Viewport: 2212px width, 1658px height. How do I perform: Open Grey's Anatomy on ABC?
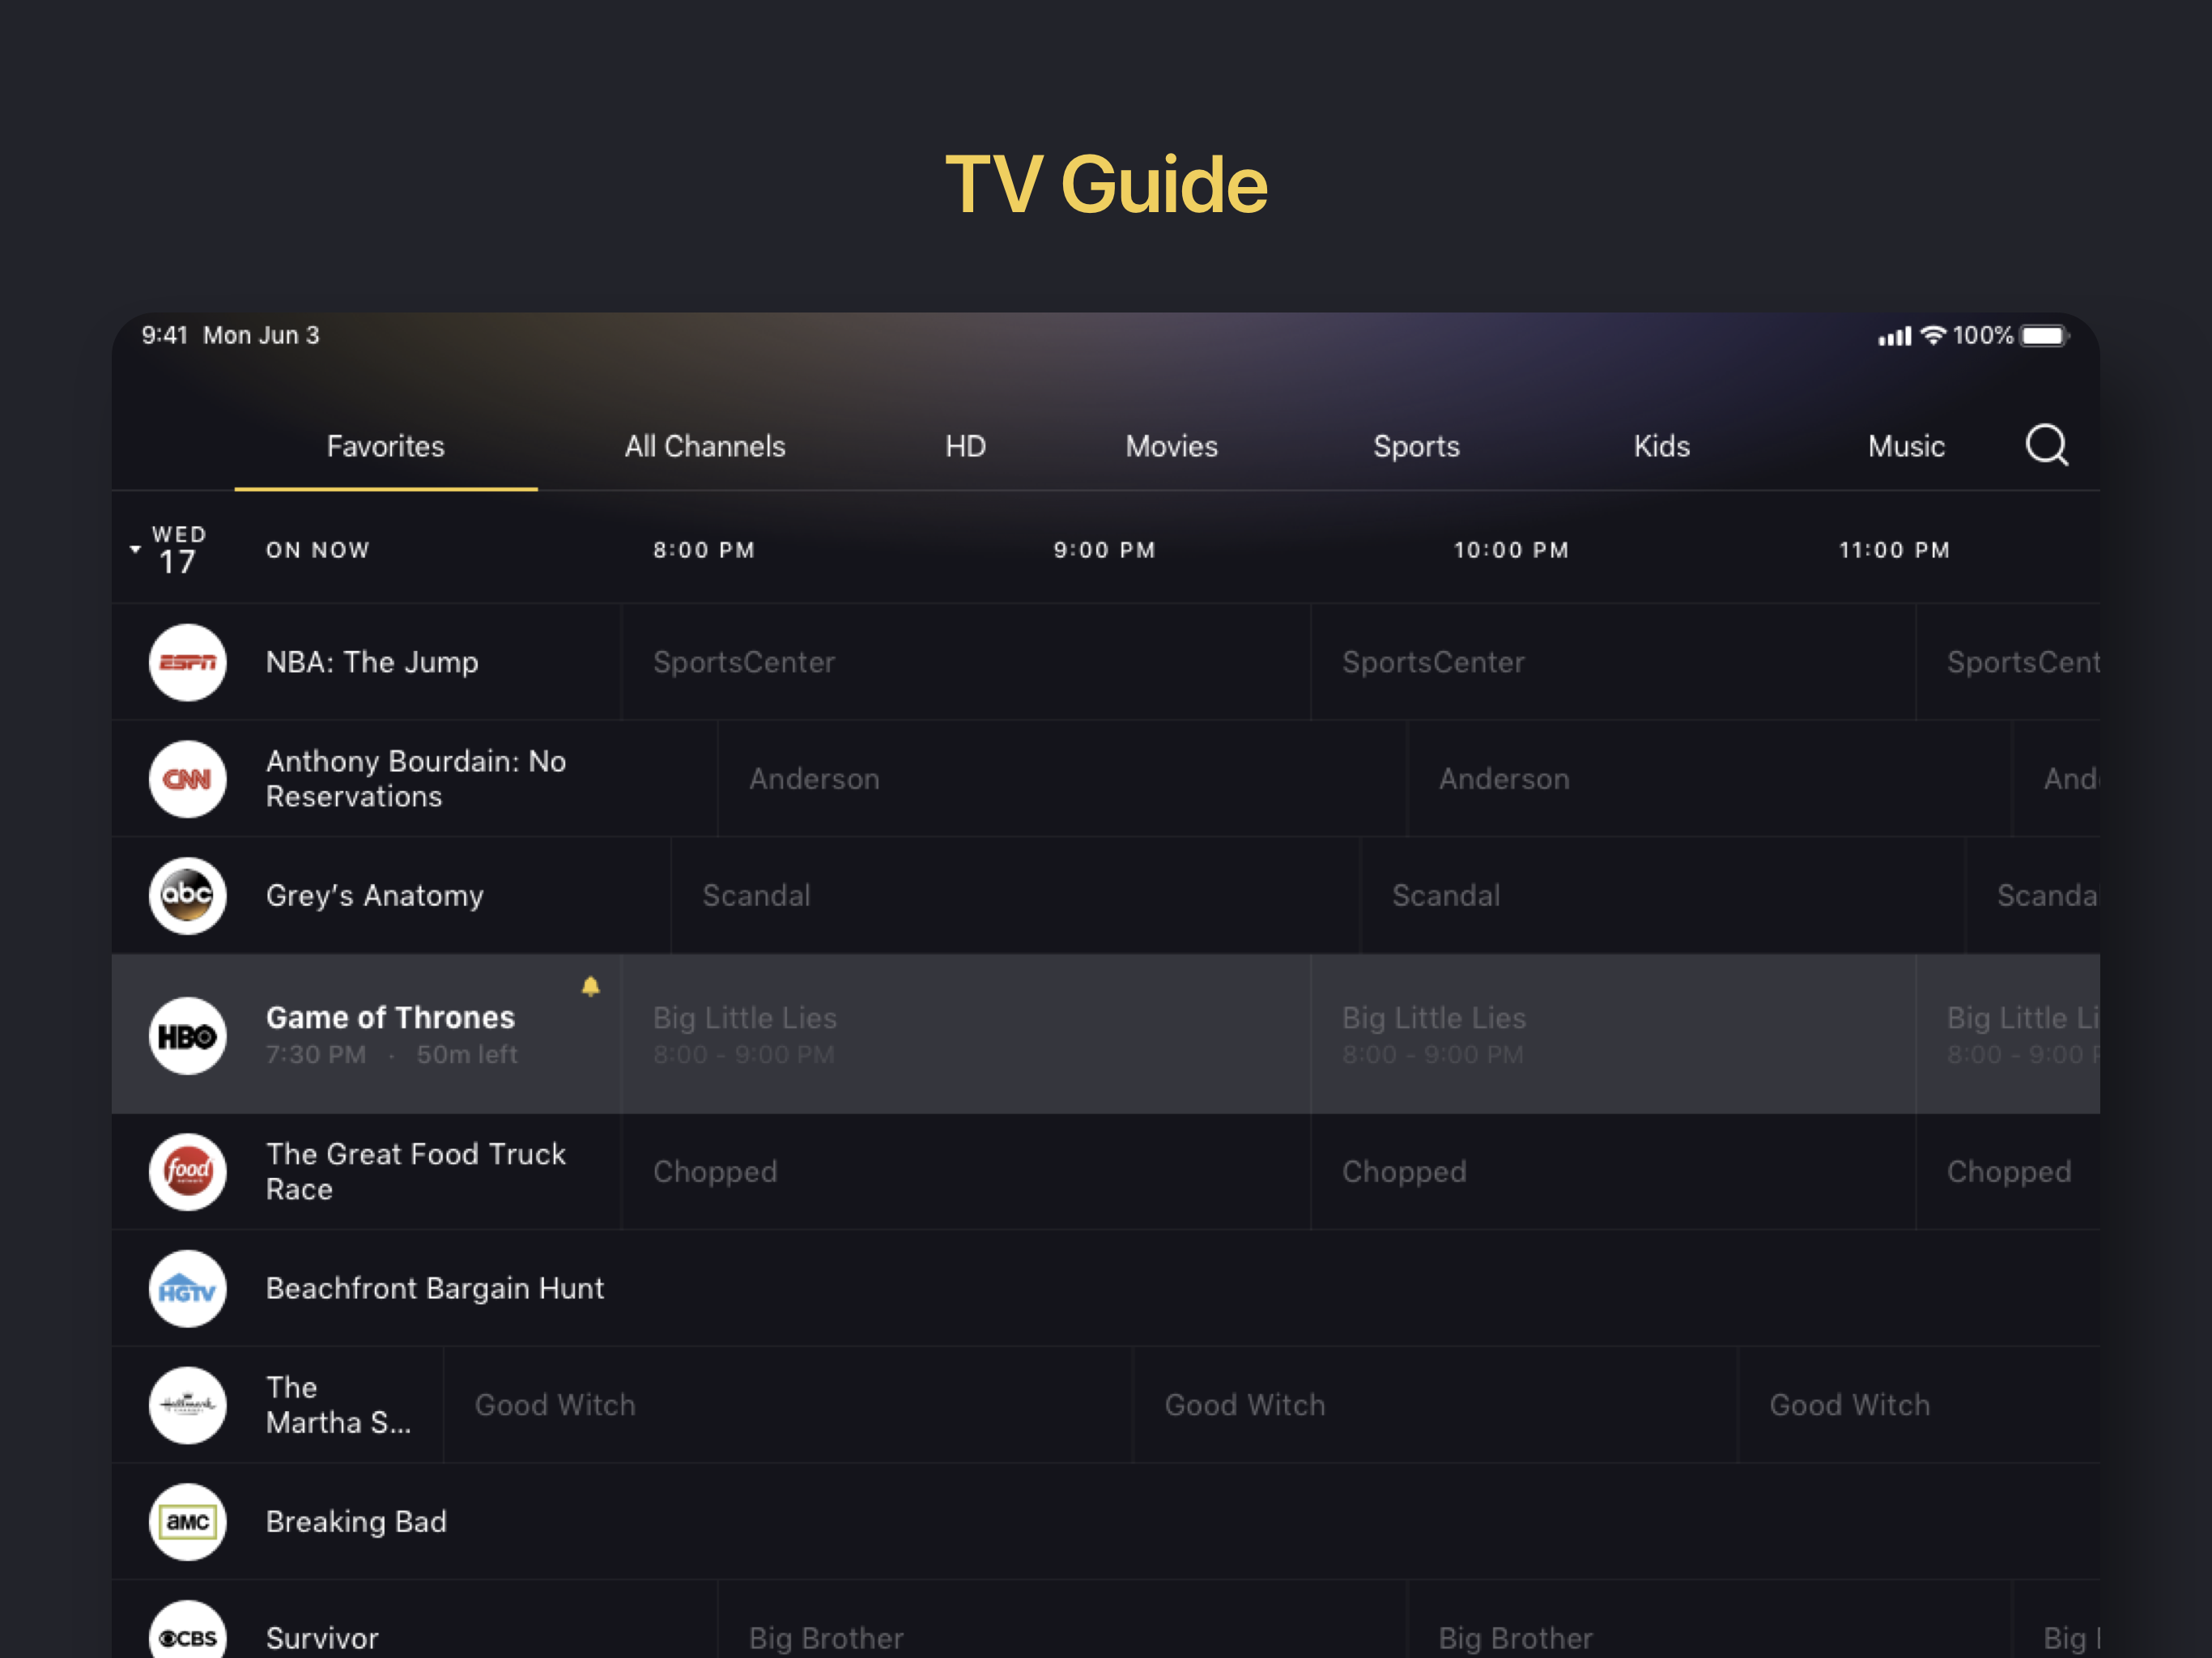pos(390,895)
